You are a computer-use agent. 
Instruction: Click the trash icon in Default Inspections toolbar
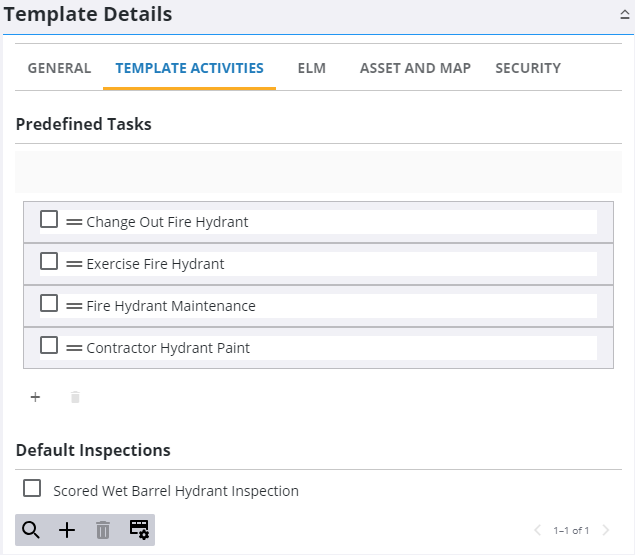(102, 530)
